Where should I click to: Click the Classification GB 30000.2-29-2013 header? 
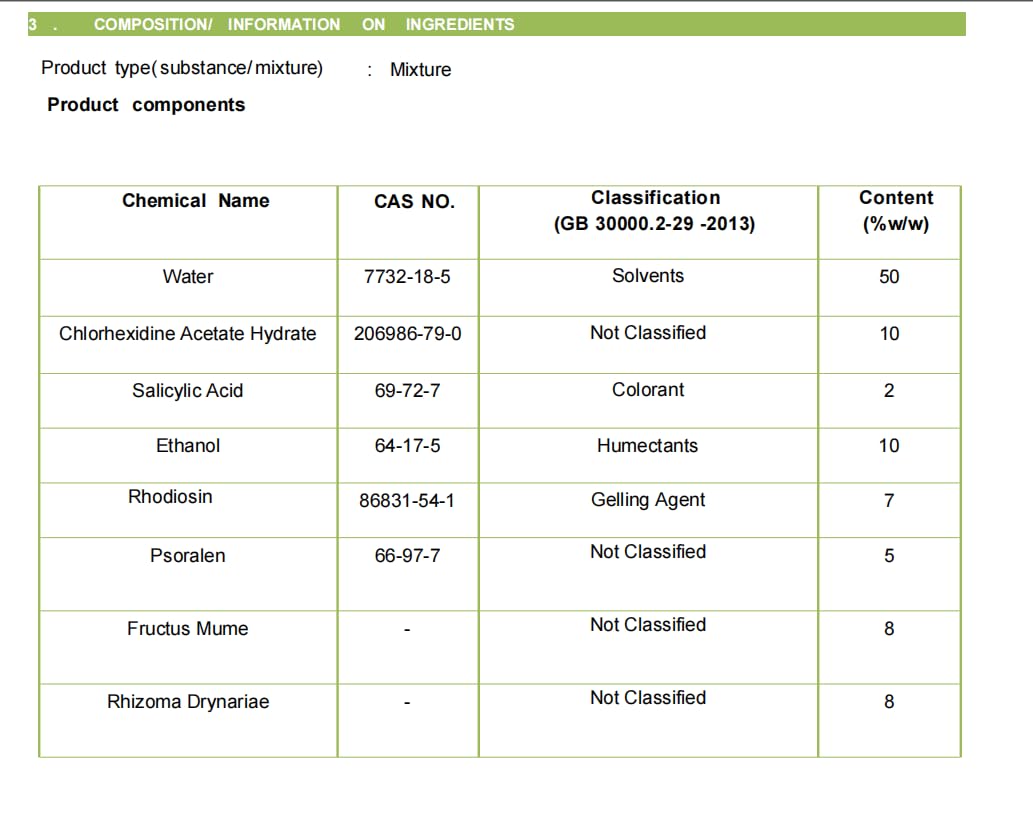(654, 211)
